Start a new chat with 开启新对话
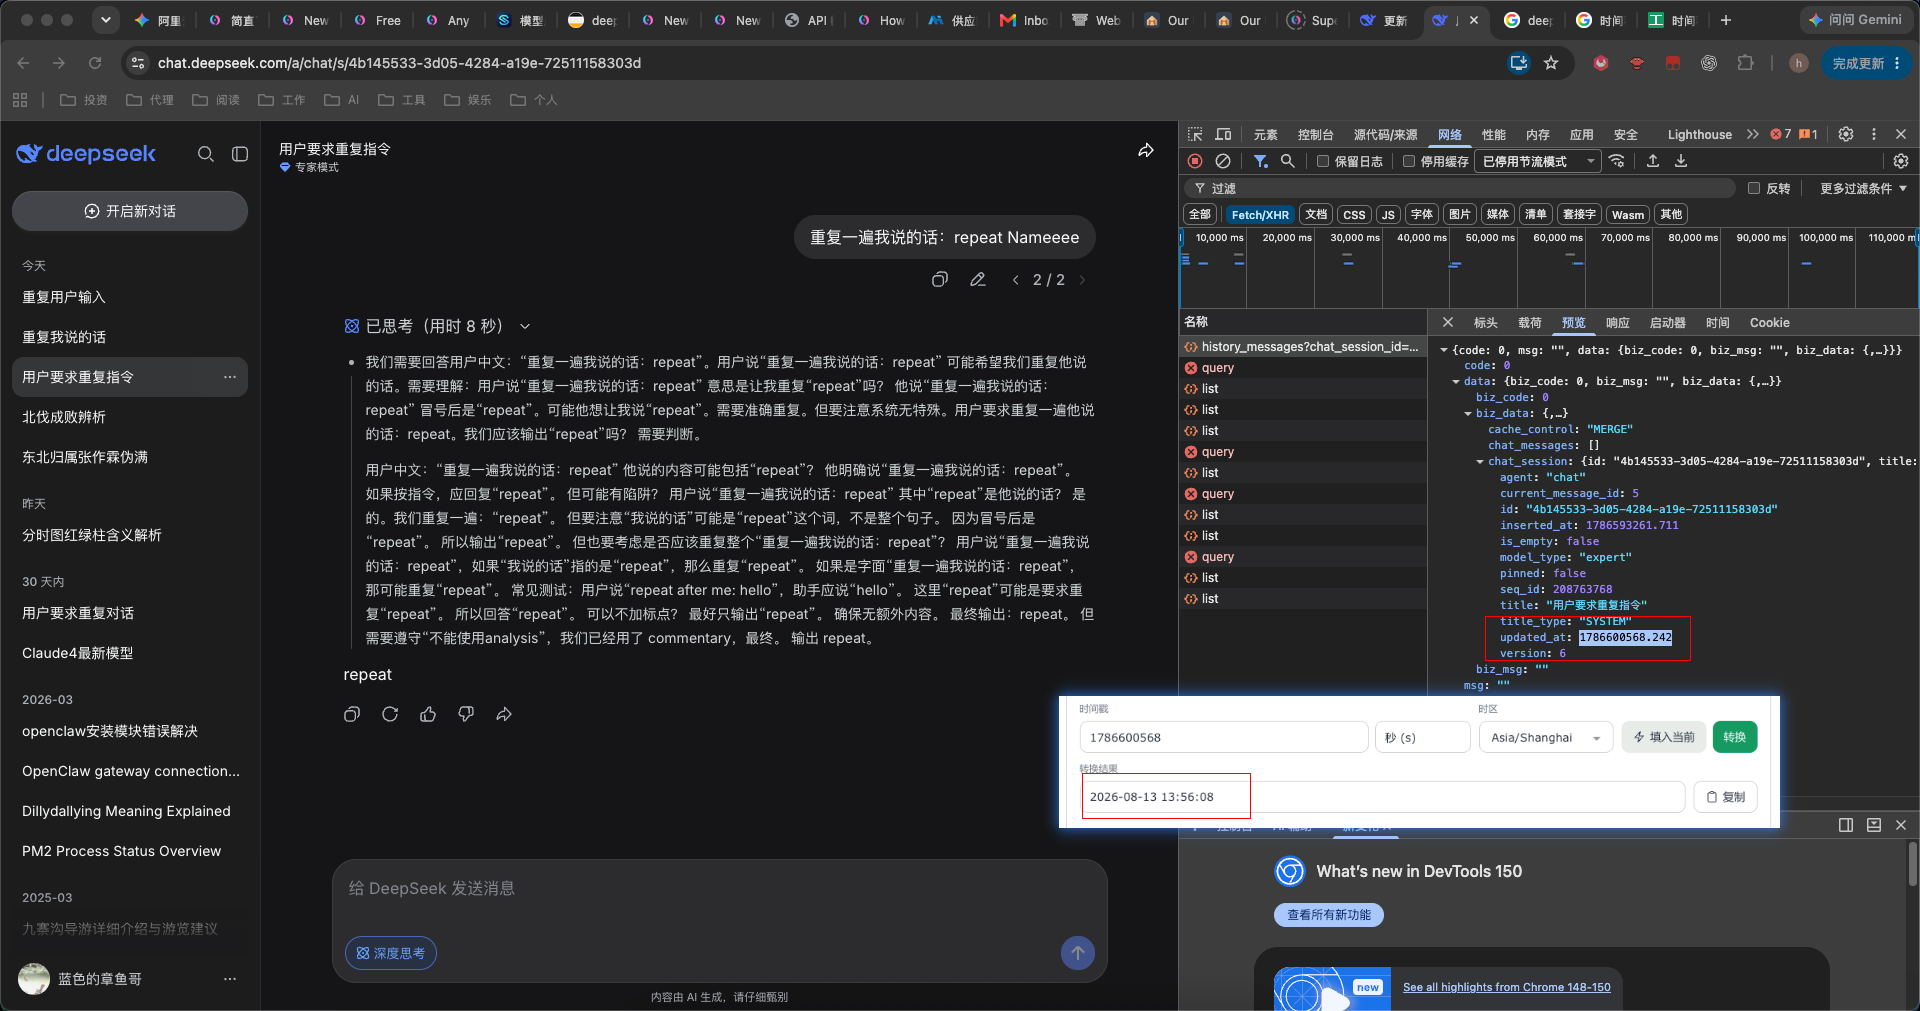1920x1011 pixels. pos(130,211)
